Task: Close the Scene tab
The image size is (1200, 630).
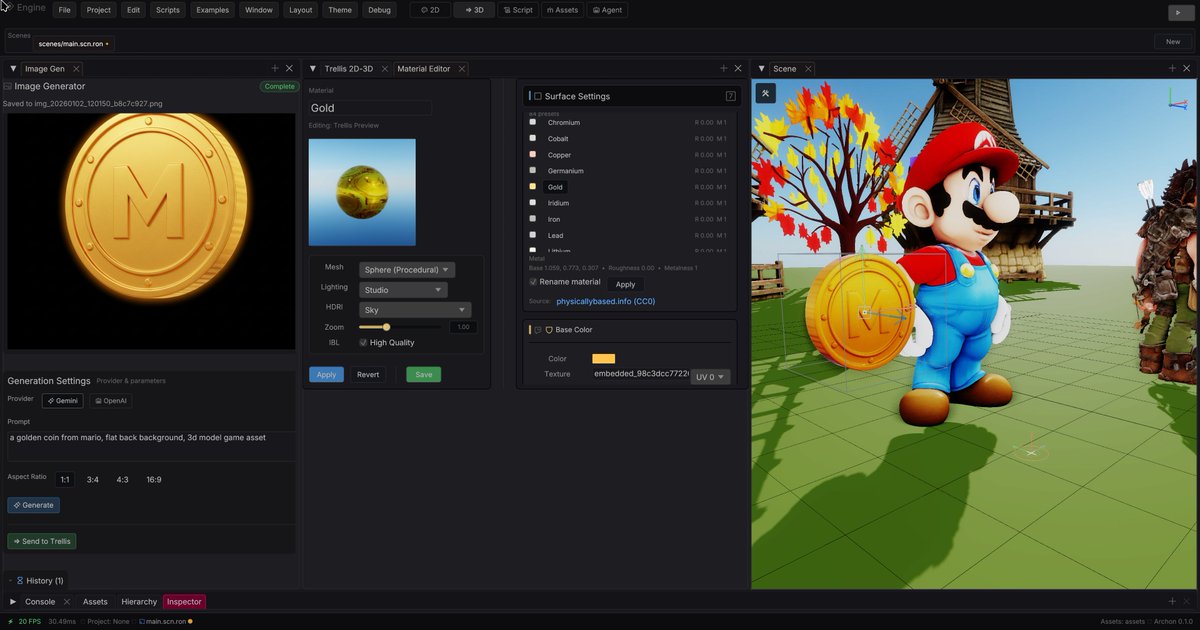Action: point(807,69)
